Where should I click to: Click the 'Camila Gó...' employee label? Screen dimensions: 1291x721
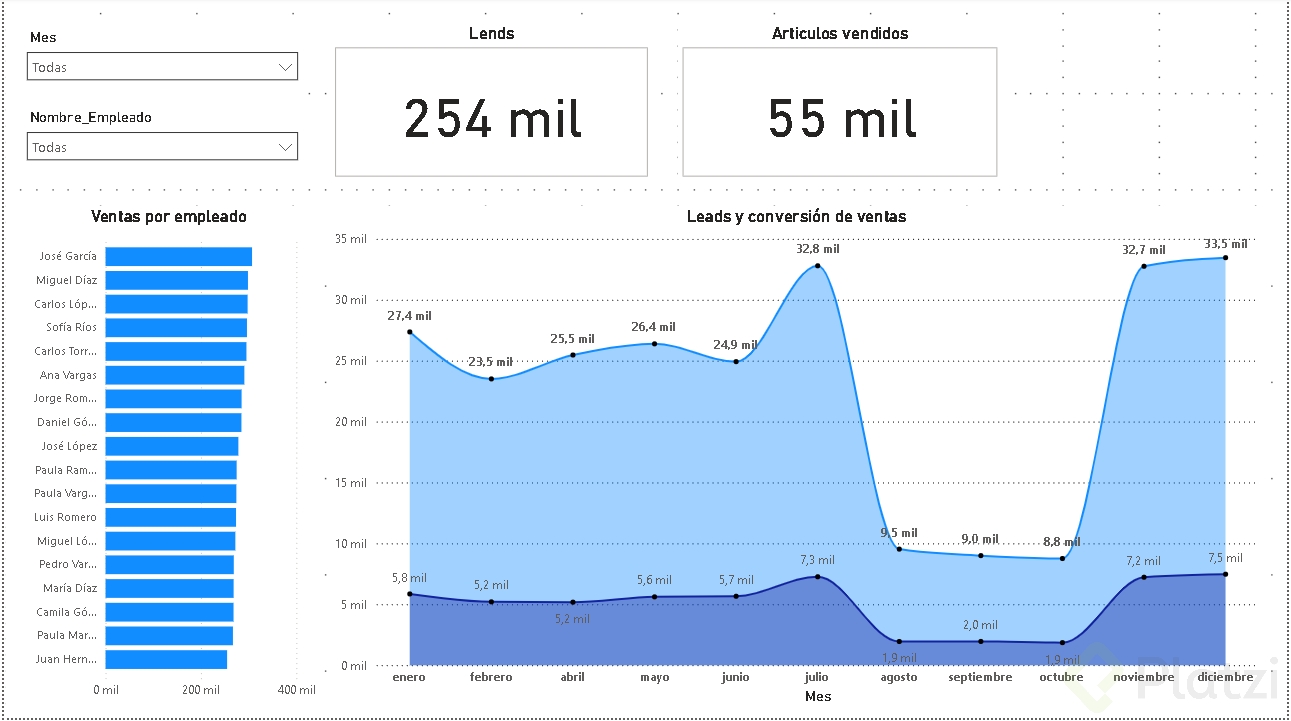point(66,612)
